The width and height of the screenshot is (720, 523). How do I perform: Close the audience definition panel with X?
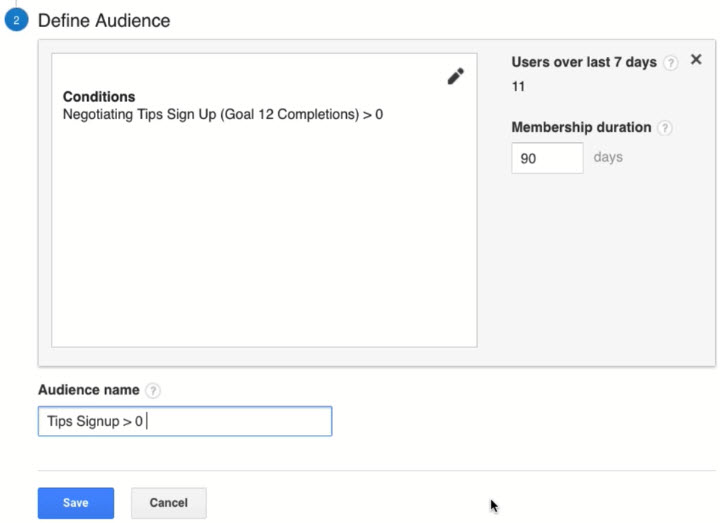[x=696, y=61]
